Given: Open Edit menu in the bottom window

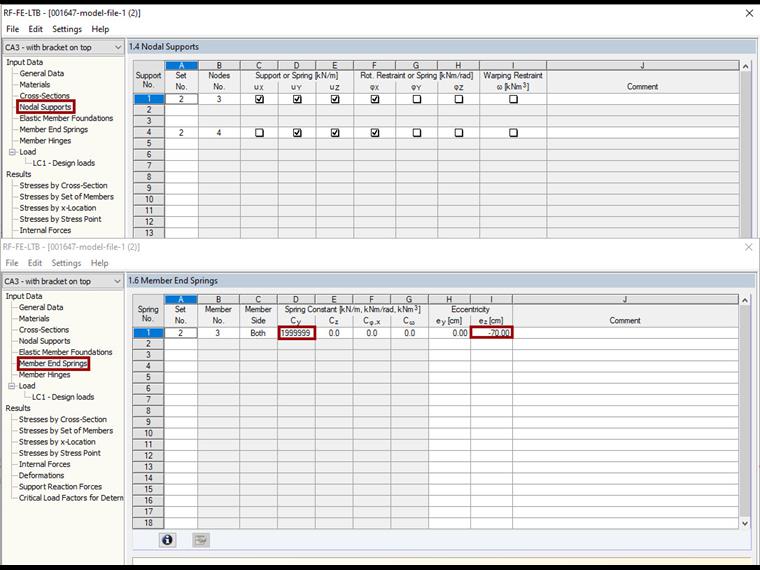Looking at the screenshot, I should pos(35,263).
